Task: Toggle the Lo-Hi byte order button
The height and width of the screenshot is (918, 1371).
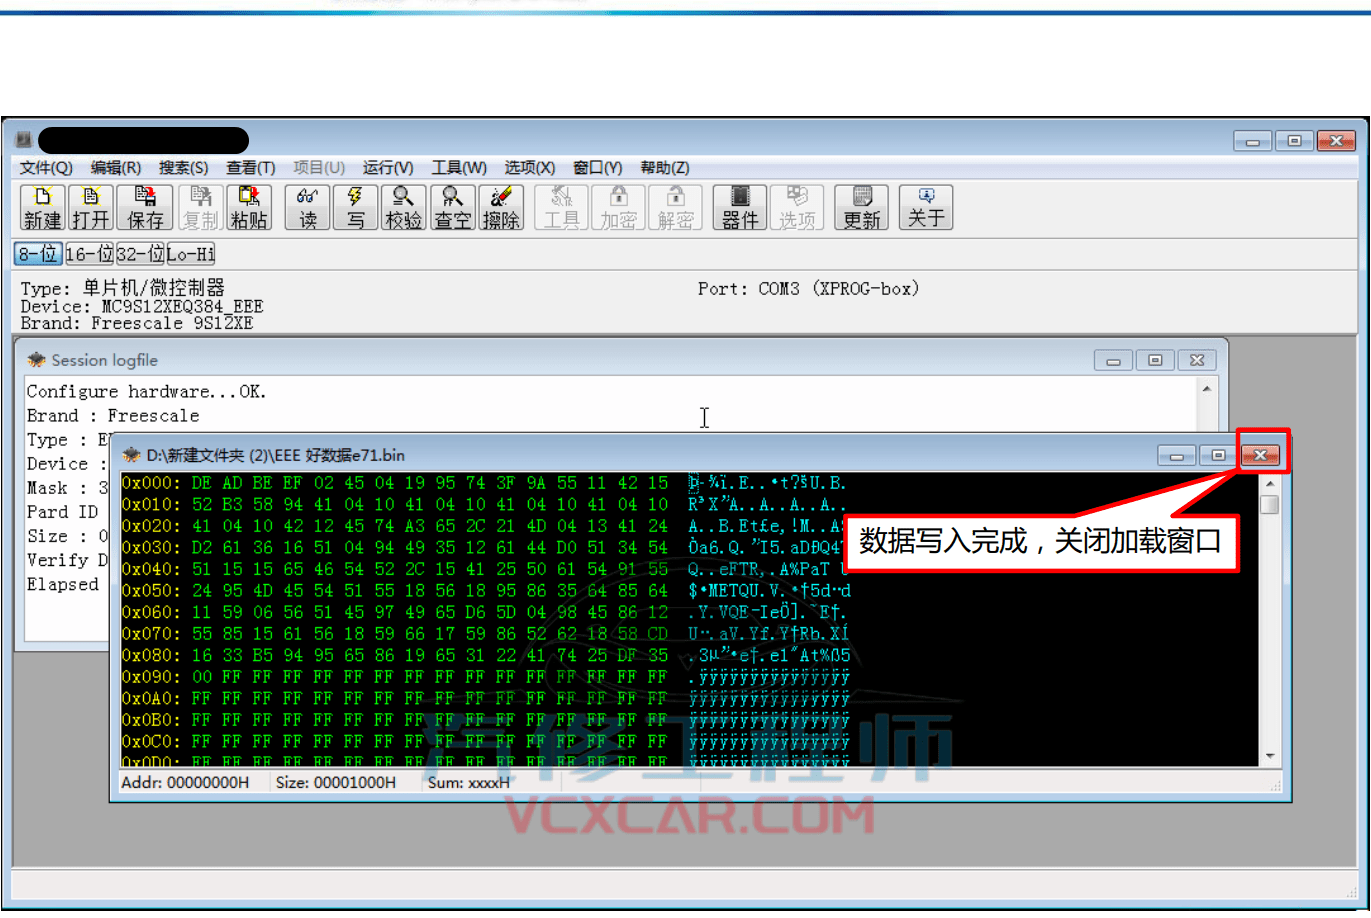Action: tap(191, 254)
